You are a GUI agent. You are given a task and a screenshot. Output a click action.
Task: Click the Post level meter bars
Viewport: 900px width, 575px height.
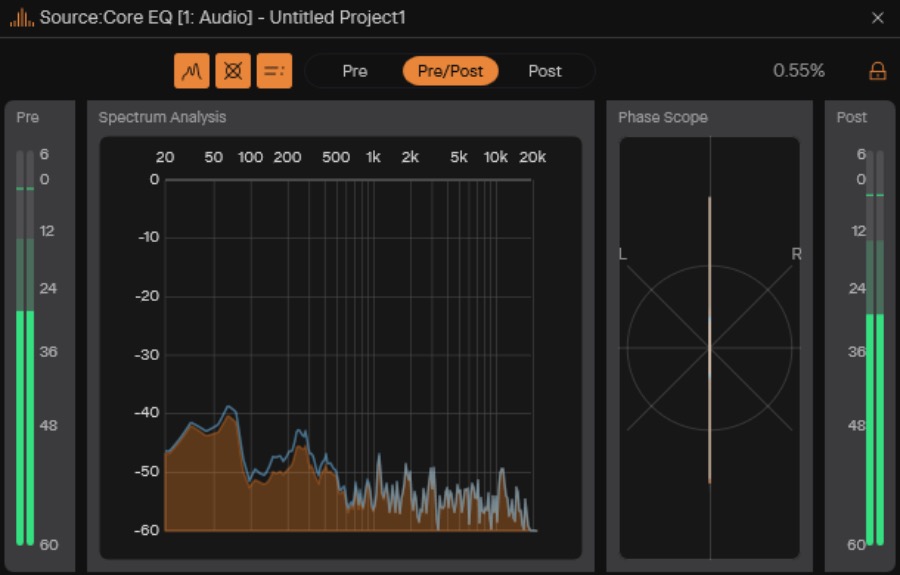[875, 348]
